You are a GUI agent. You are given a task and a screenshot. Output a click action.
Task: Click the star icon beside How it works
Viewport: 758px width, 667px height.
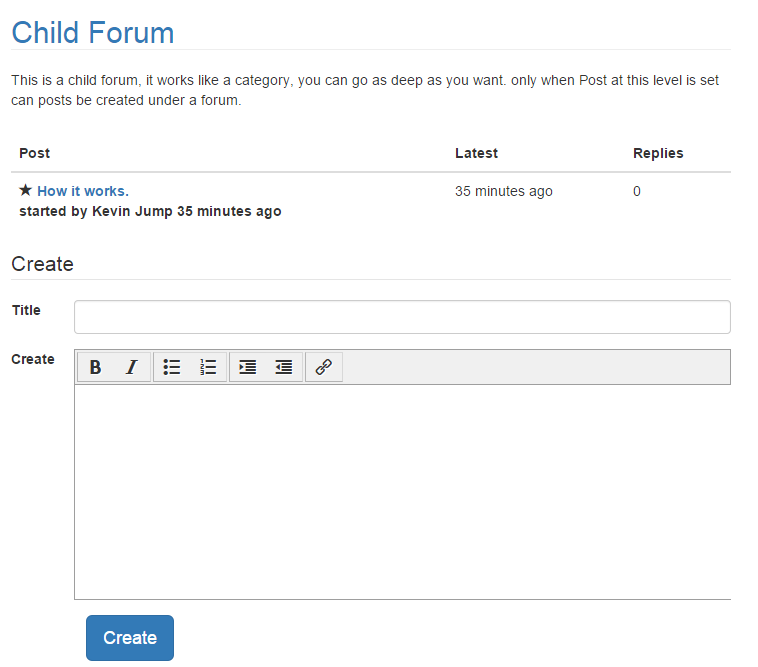26,190
